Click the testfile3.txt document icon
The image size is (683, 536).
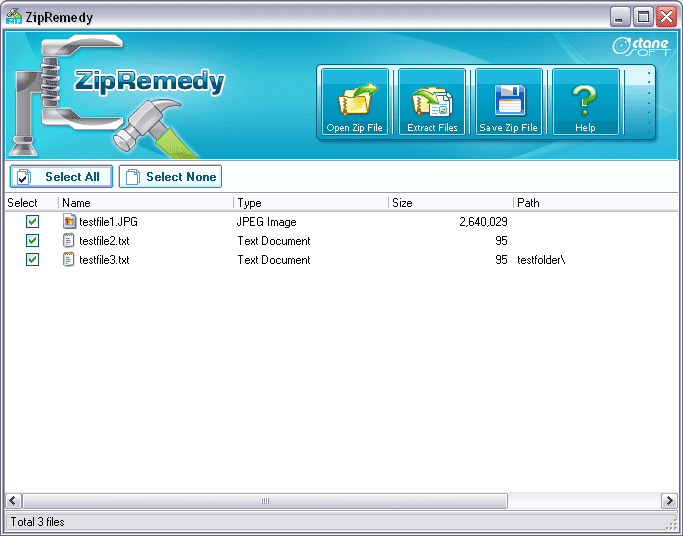69,260
